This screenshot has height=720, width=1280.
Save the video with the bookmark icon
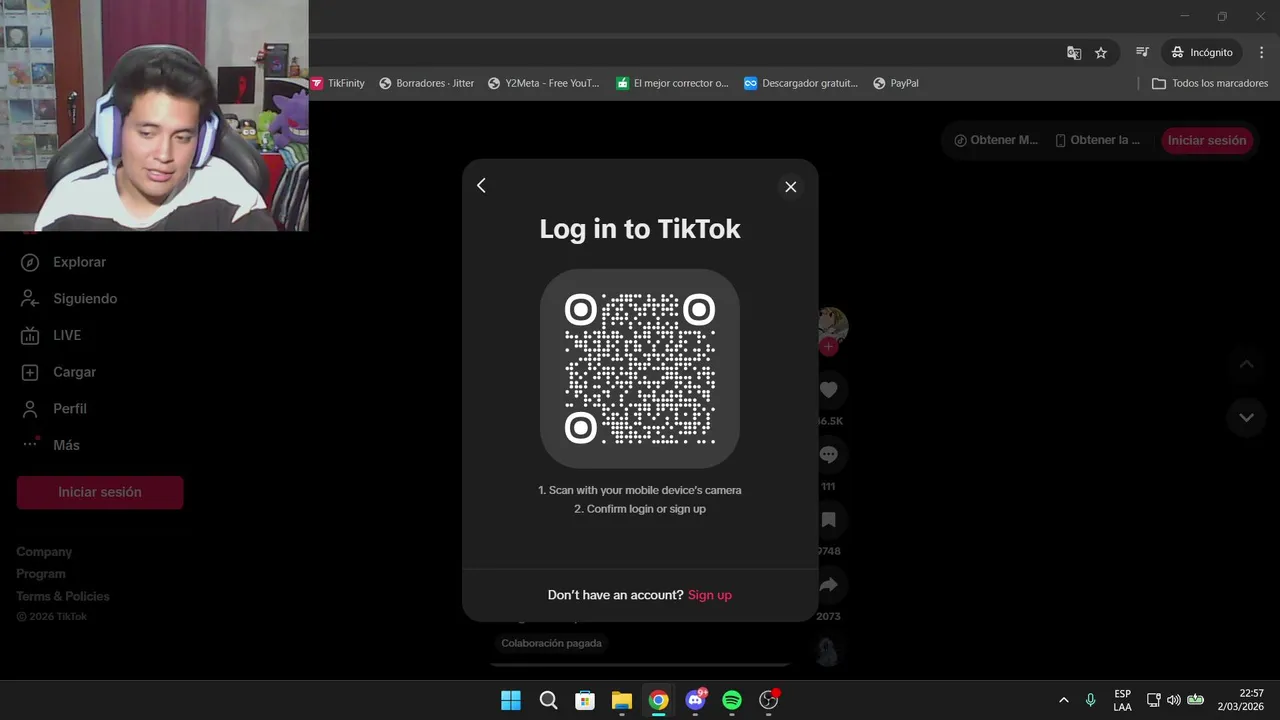click(828, 520)
